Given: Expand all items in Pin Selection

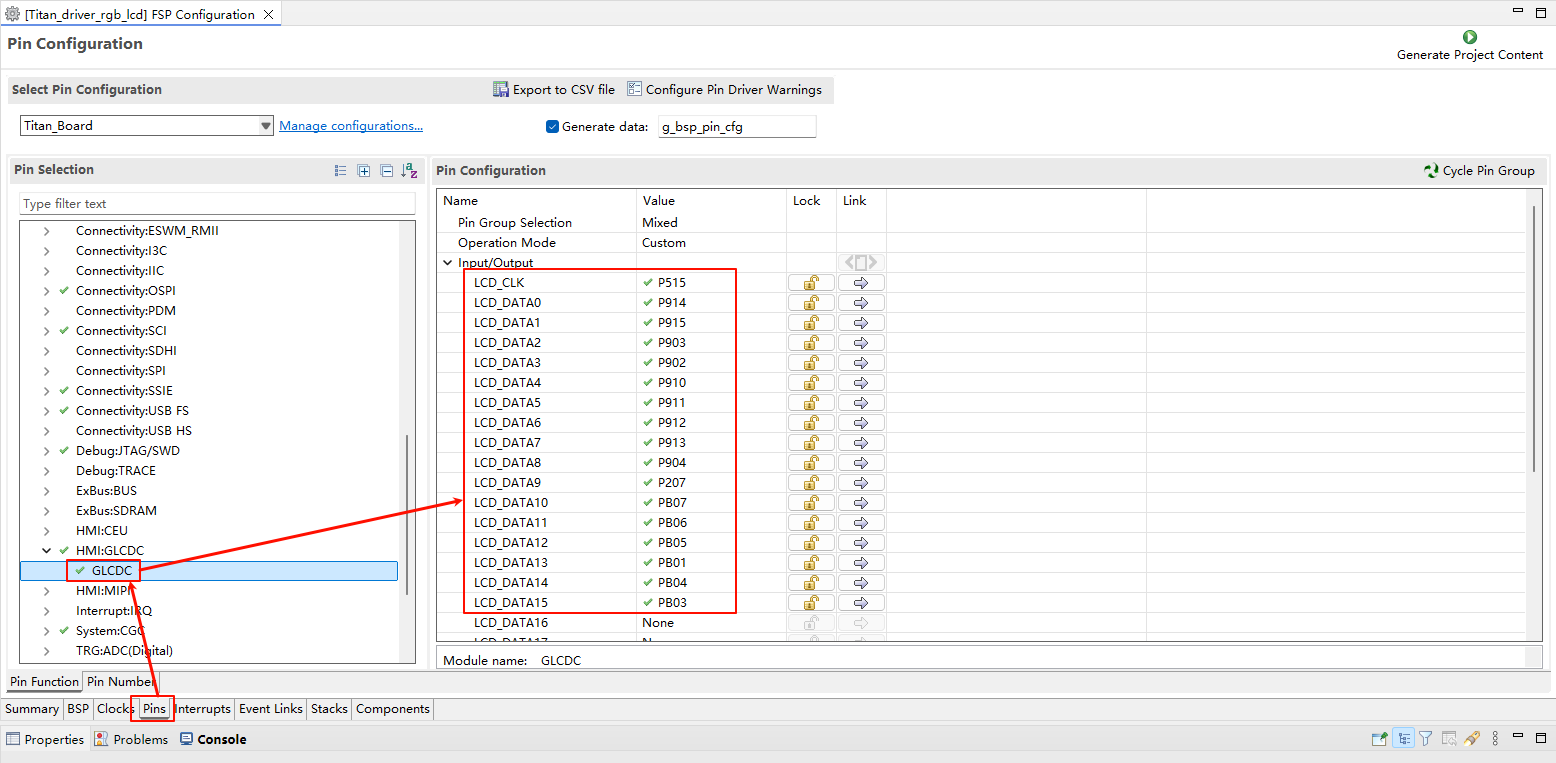Looking at the screenshot, I should [x=364, y=171].
